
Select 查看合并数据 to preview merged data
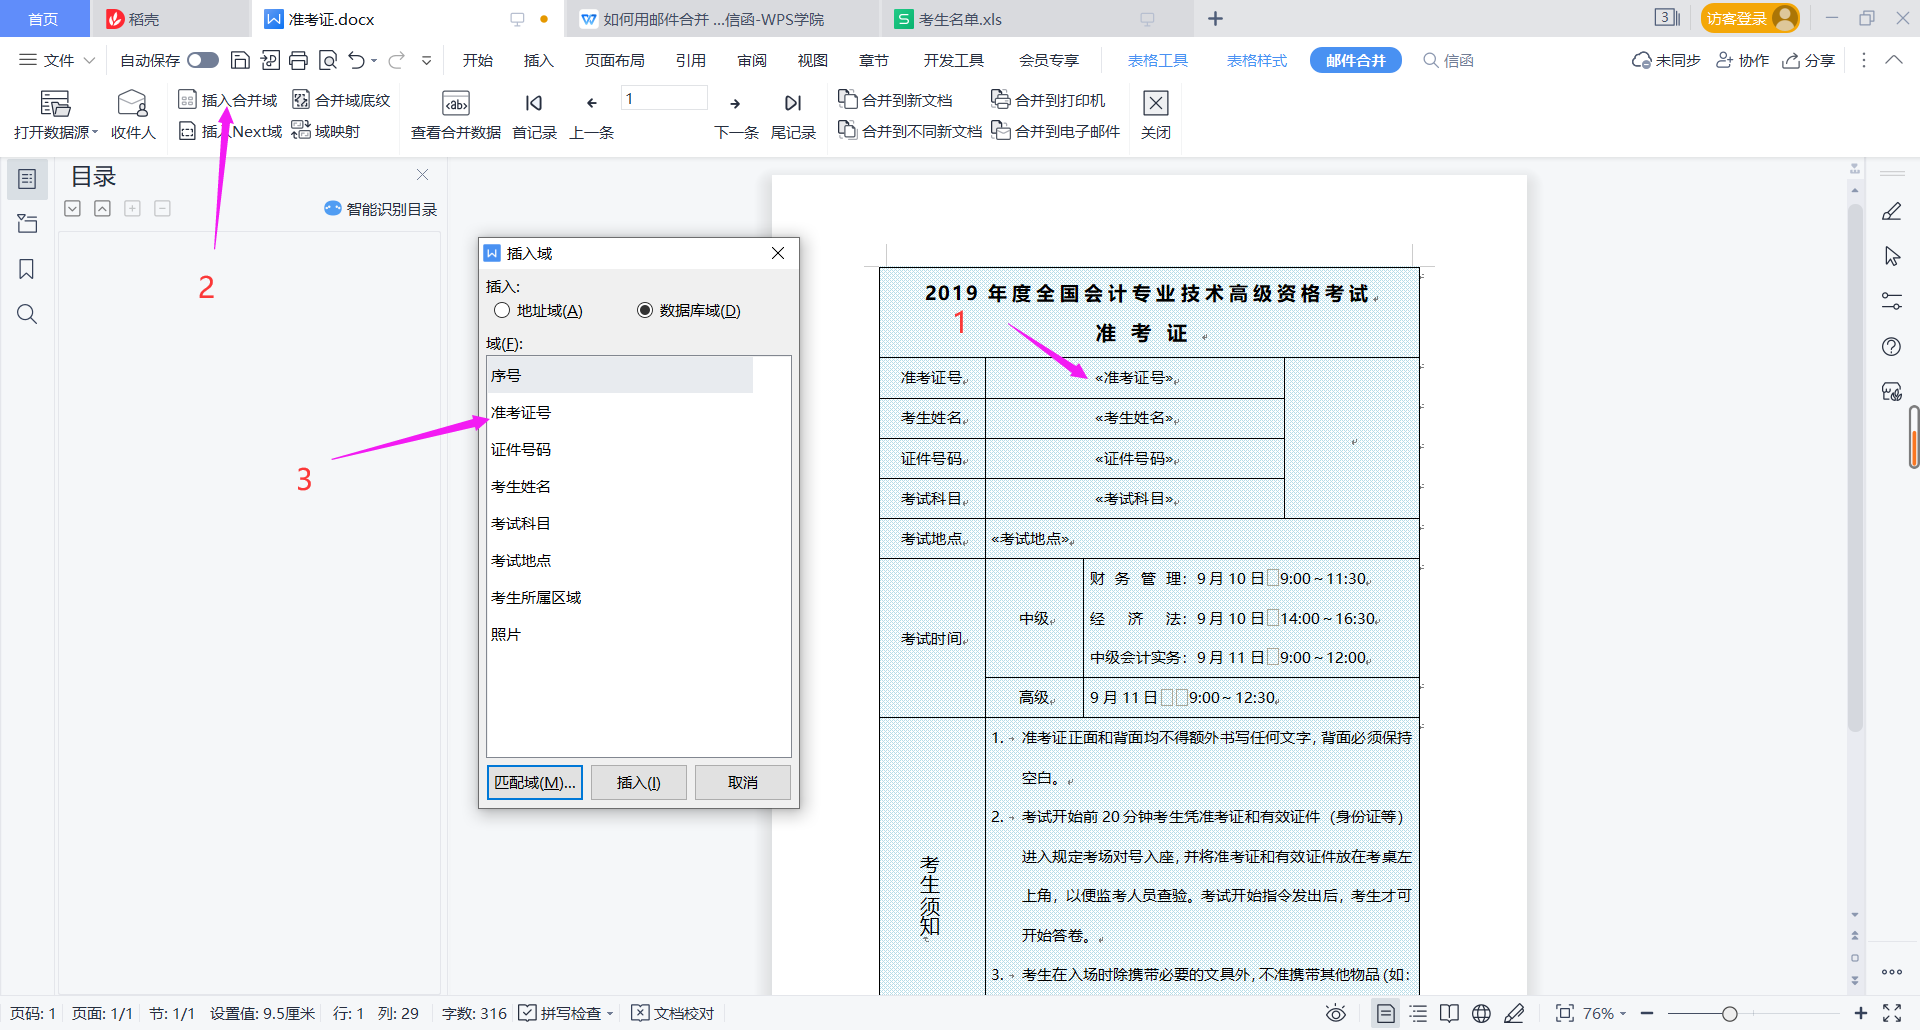click(455, 113)
